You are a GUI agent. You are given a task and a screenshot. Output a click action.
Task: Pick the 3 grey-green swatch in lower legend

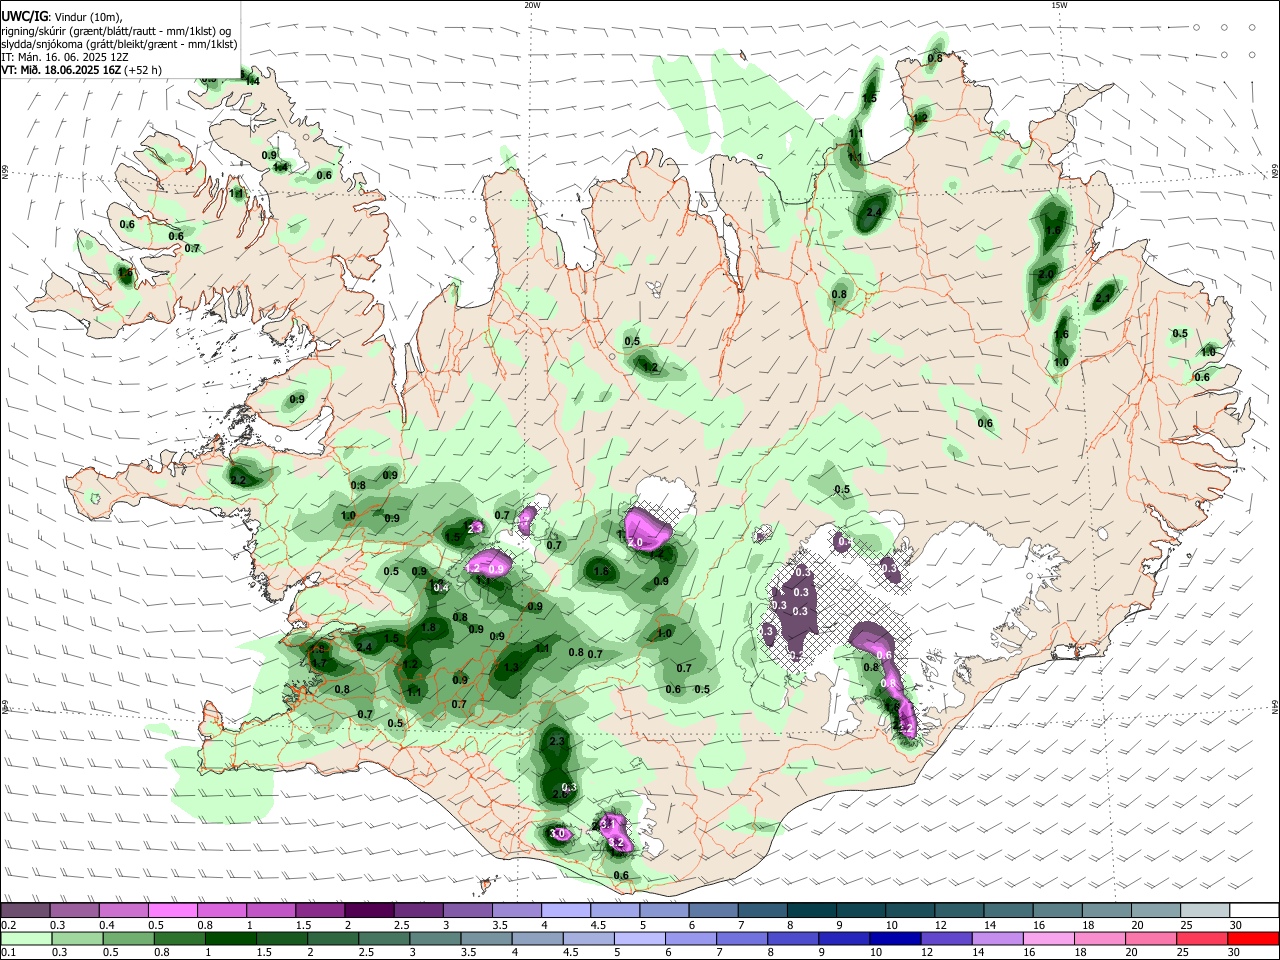435,938
